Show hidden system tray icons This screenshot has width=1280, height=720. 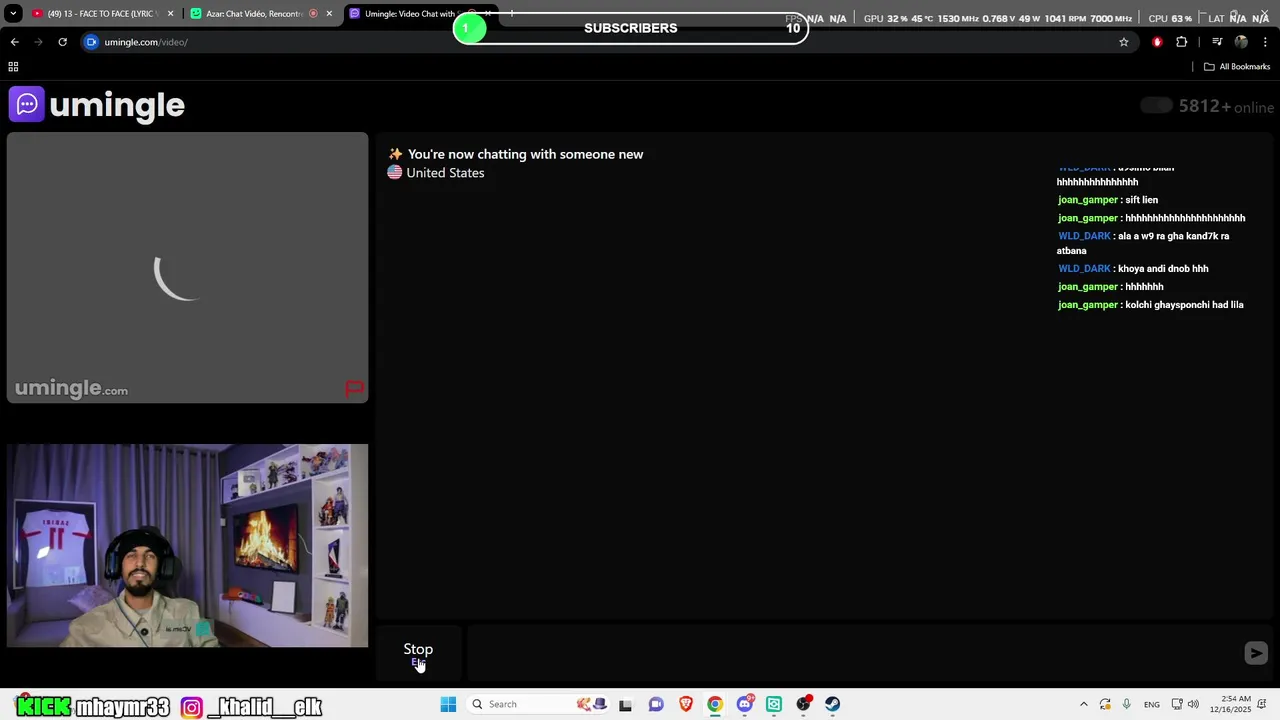pos(1083,704)
